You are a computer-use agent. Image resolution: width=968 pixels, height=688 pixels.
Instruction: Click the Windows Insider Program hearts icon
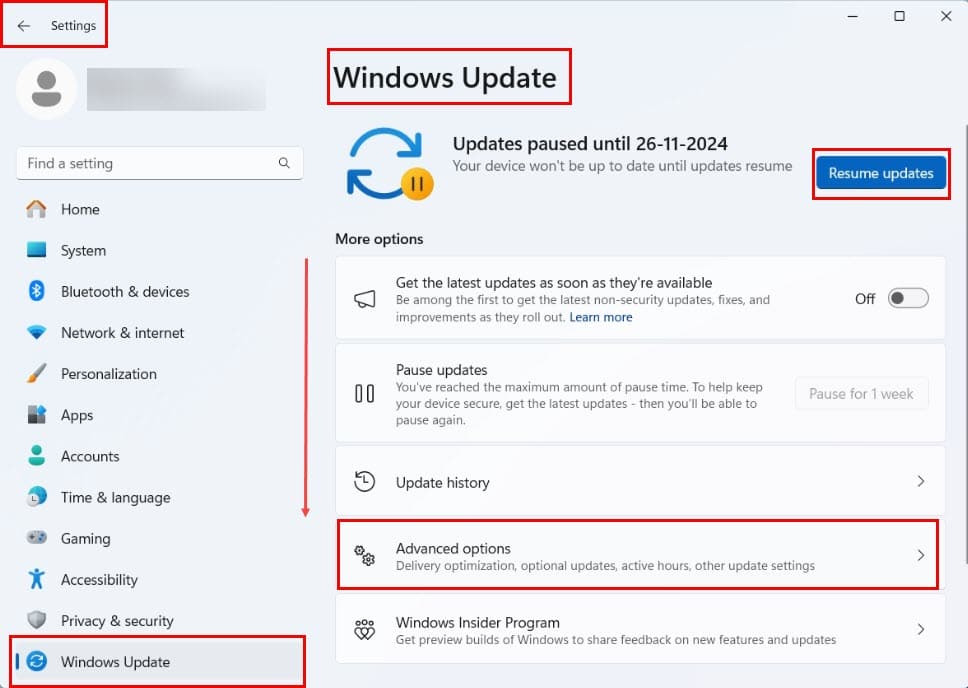point(364,629)
